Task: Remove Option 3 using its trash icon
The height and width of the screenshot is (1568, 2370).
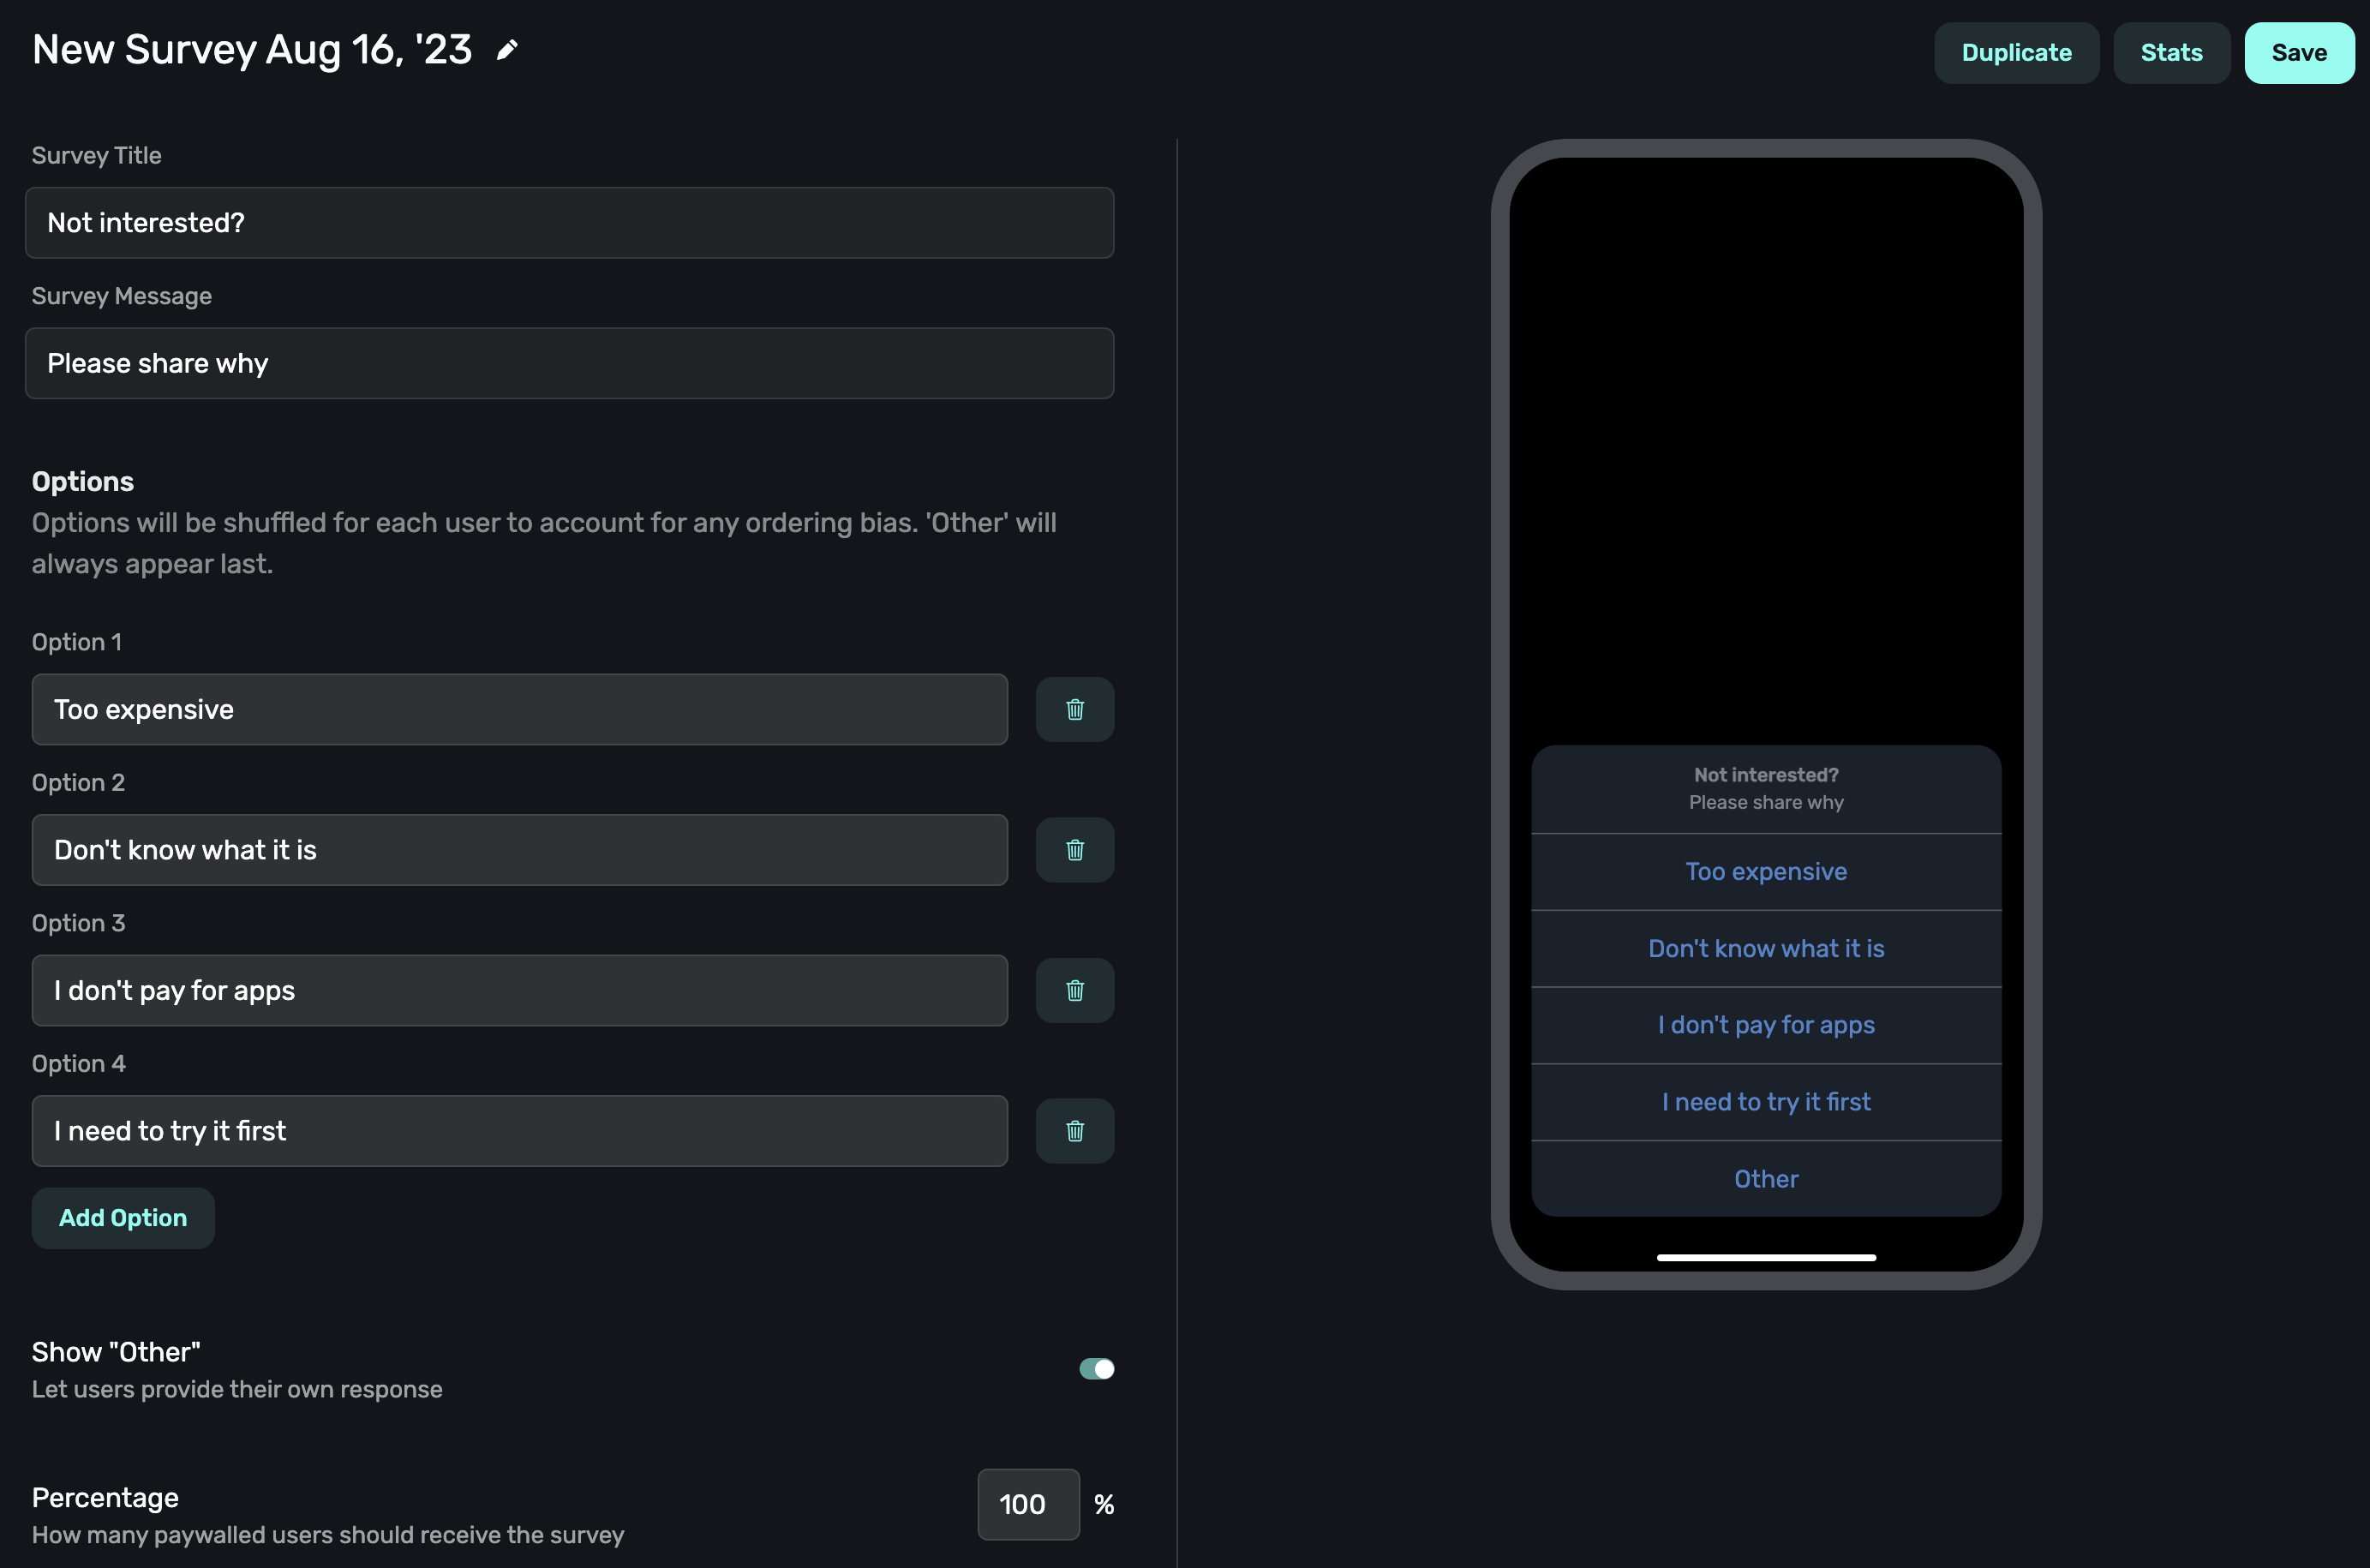Action: pyautogui.click(x=1074, y=990)
